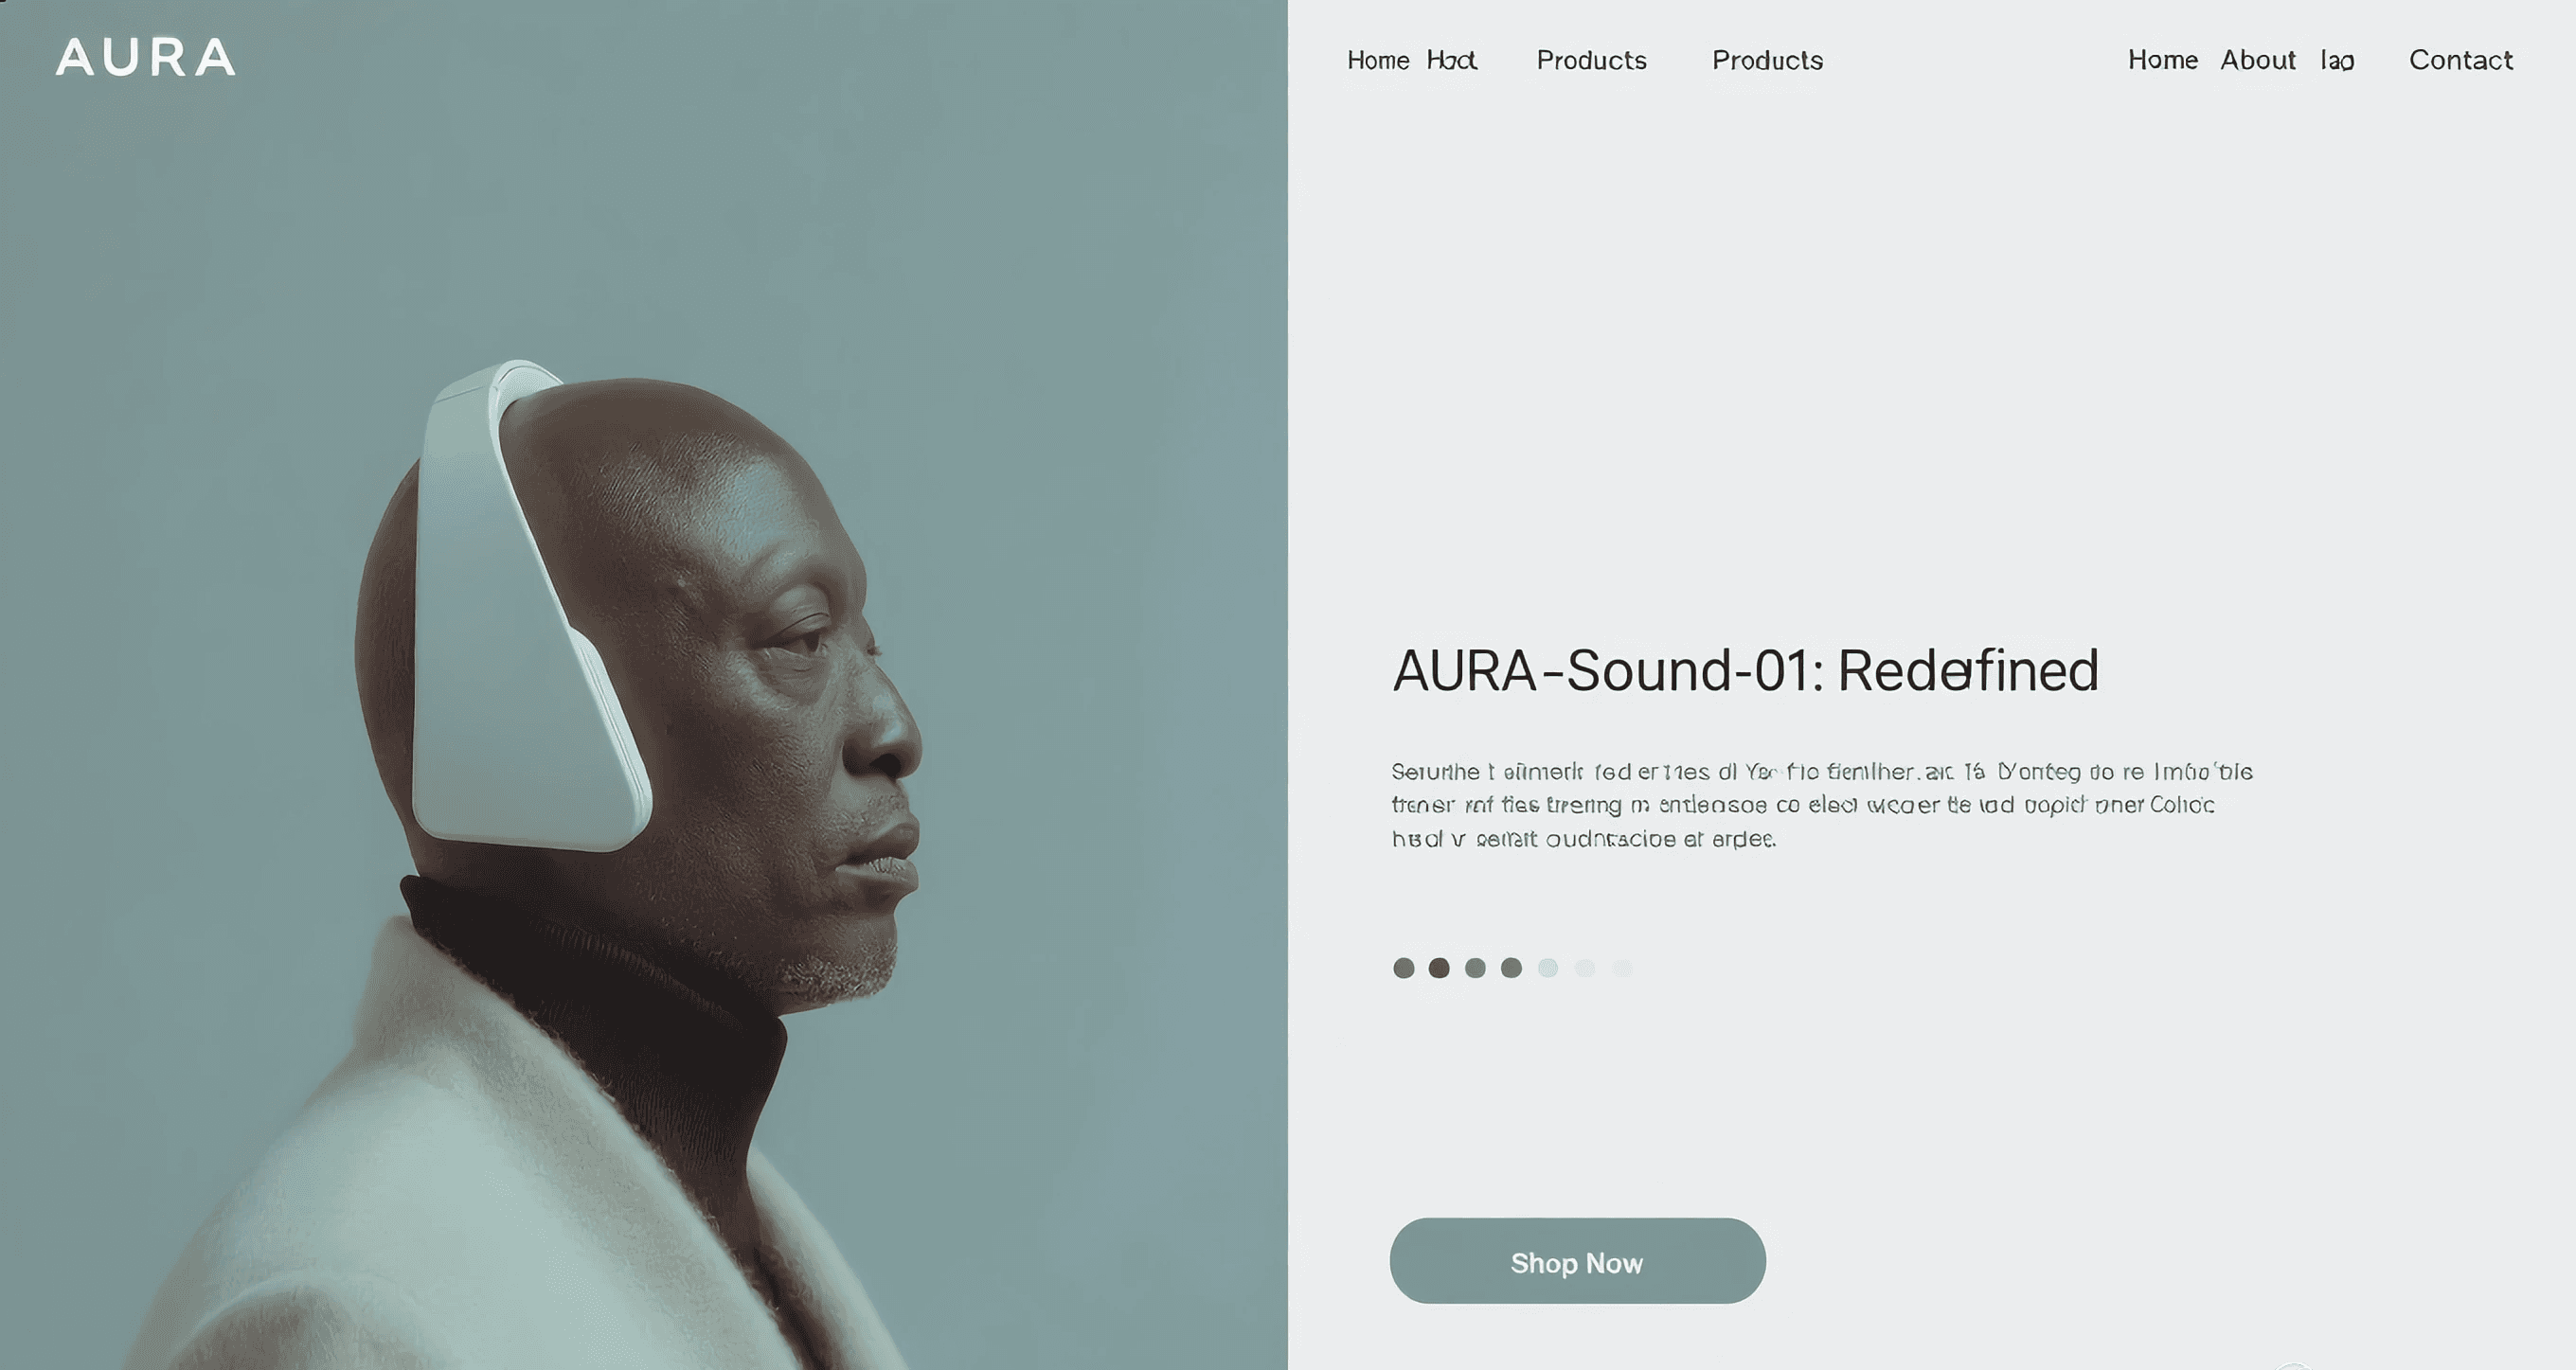Go to Home link next to About
This screenshot has height=1370, width=2576.
[x=2163, y=60]
